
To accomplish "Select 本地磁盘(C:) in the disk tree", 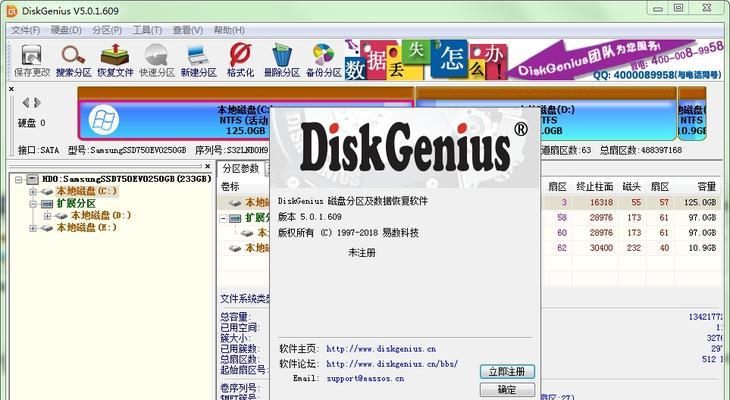I will point(87,191).
